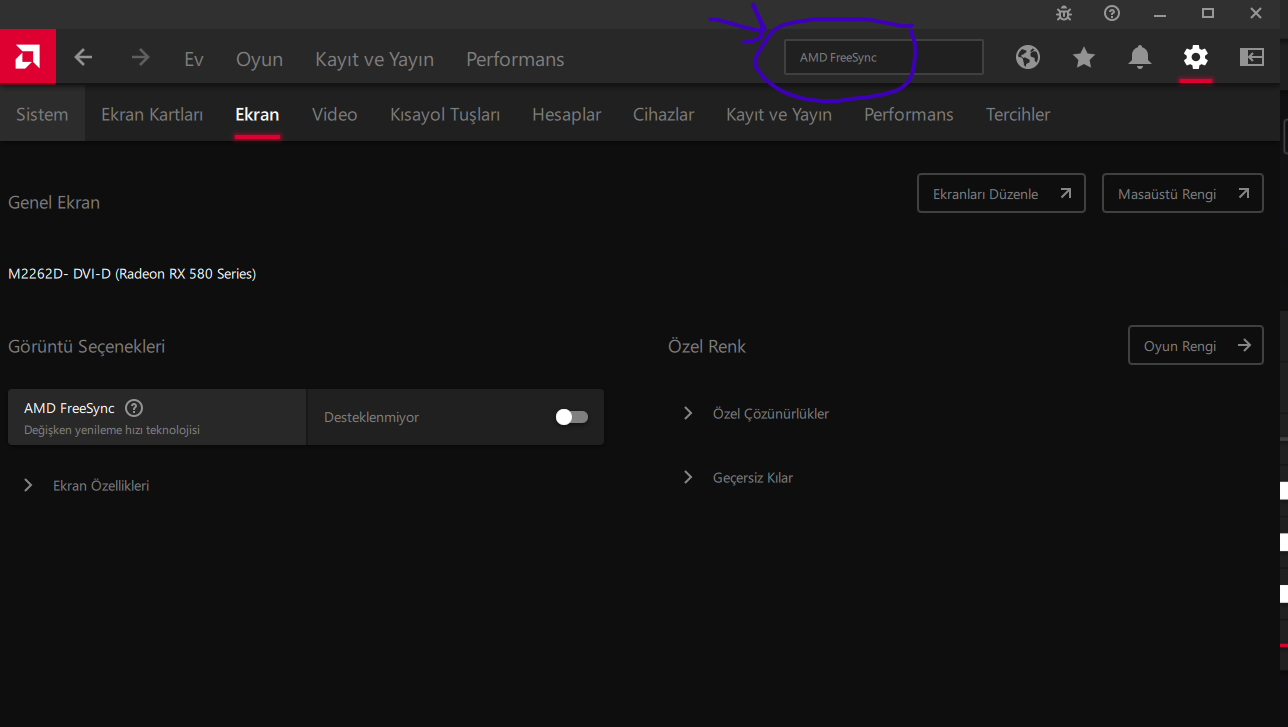The height and width of the screenshot is (727, 1288).
Task: Open the web browser globe icon
Action: click(1028, 57)
